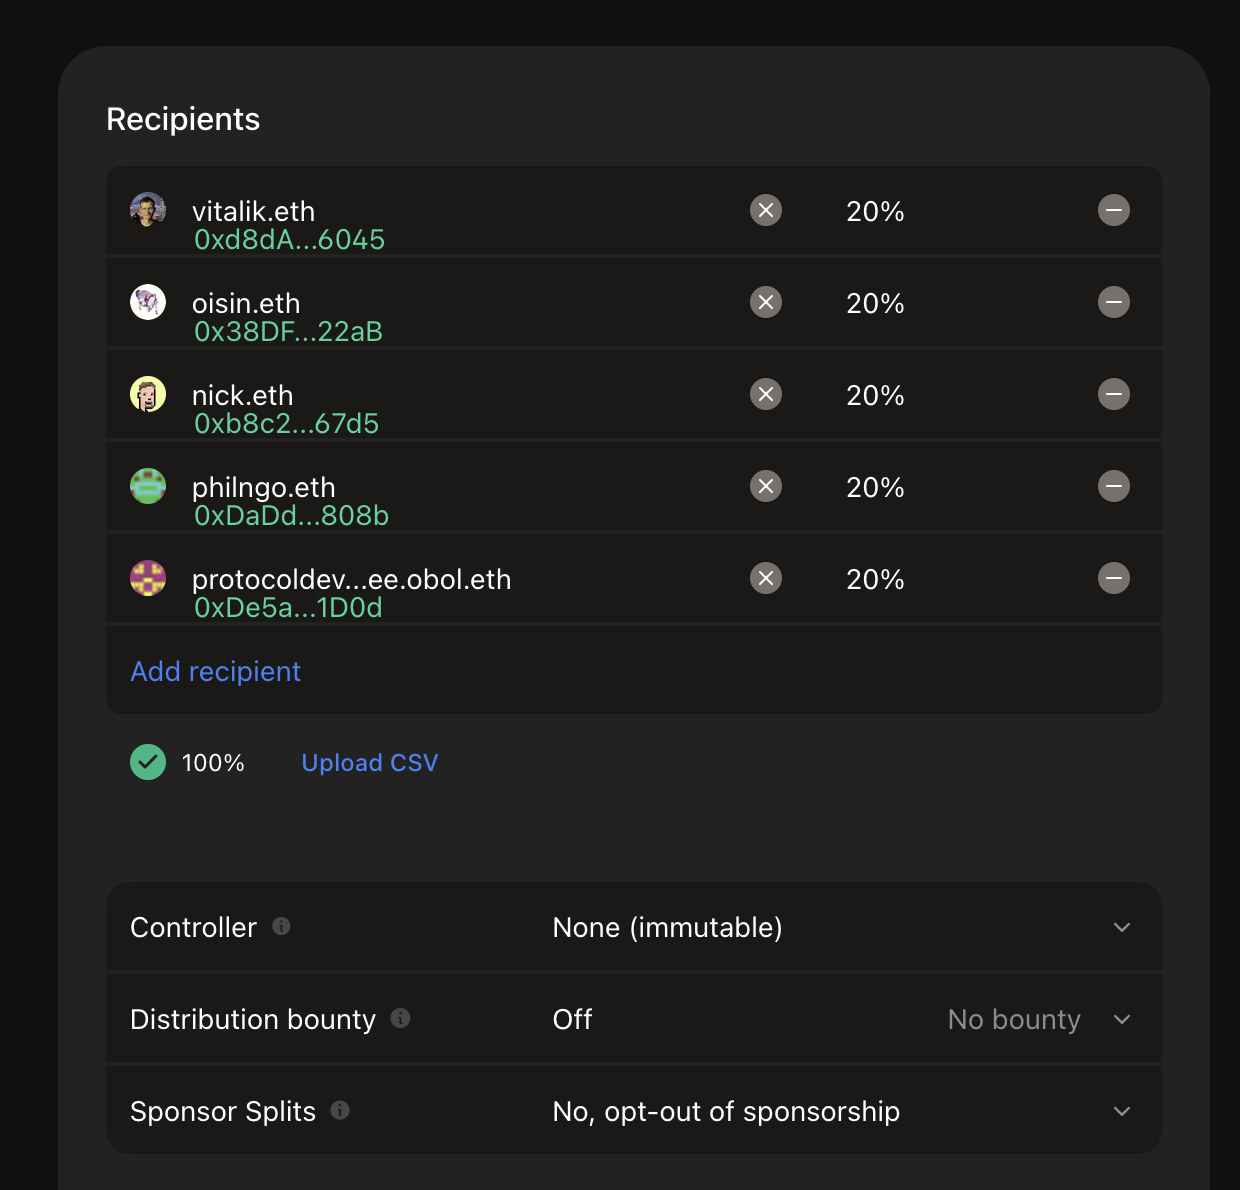
Task: Edit the nick.eth percentage value
Action: (875, 395)
